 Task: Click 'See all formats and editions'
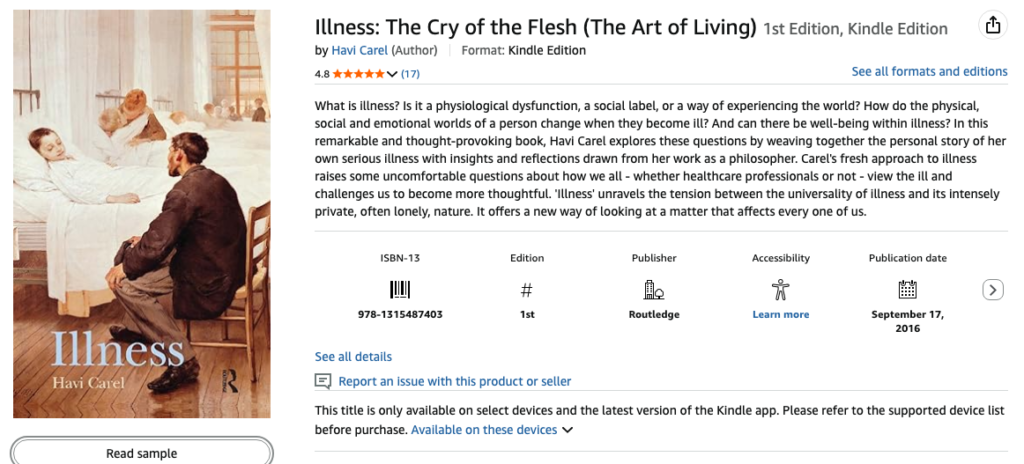[929, 72]
